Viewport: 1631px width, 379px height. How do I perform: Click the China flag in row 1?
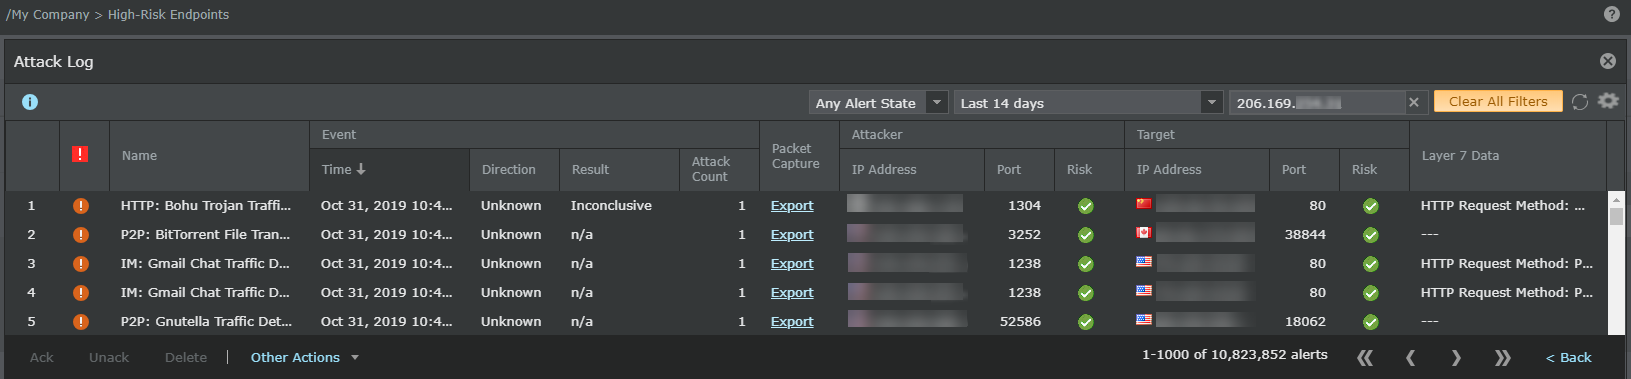click(1144, 204)
